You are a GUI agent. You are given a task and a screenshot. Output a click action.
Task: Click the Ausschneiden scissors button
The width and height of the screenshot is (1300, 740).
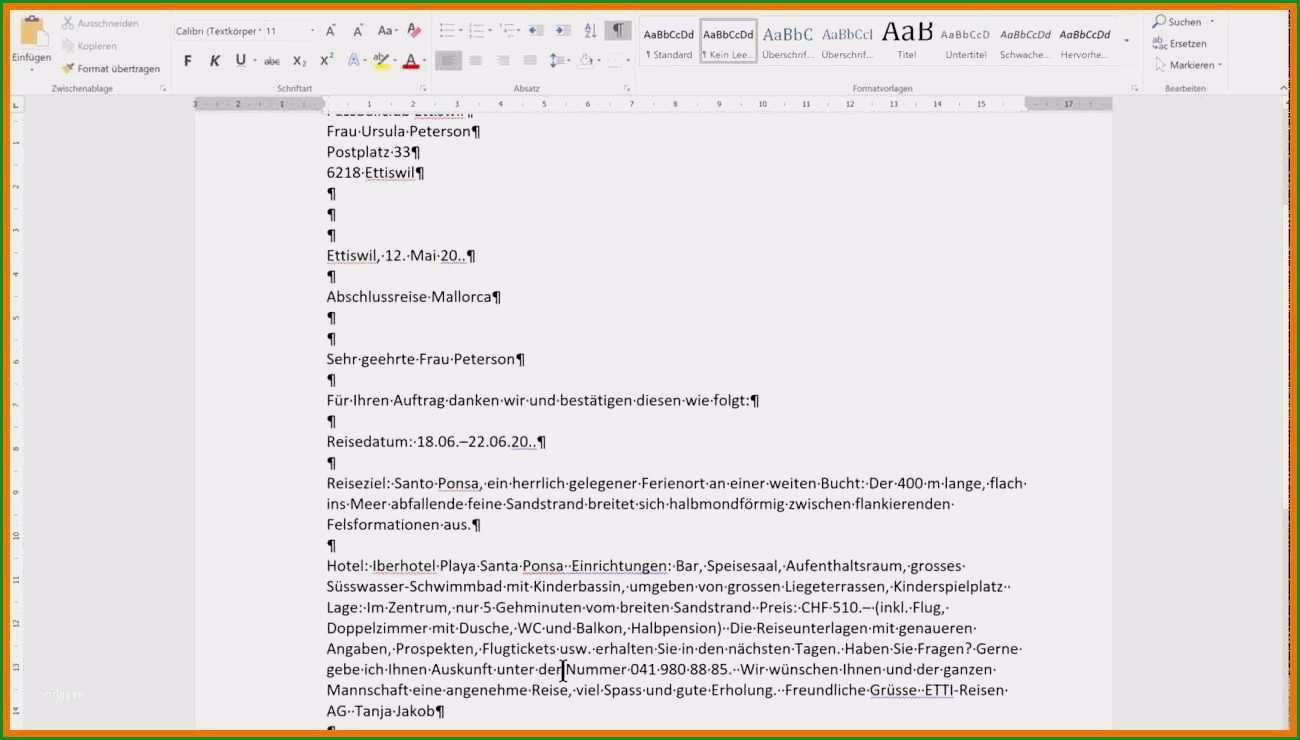click(99, 22)
